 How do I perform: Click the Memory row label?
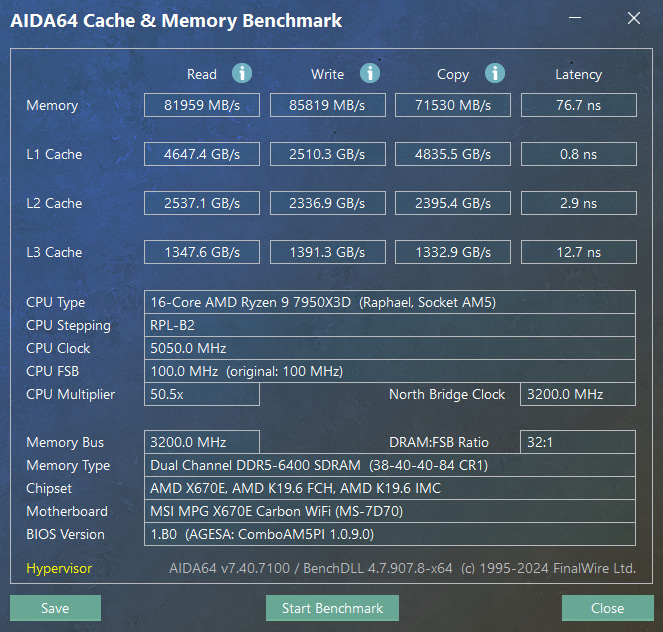52,105
